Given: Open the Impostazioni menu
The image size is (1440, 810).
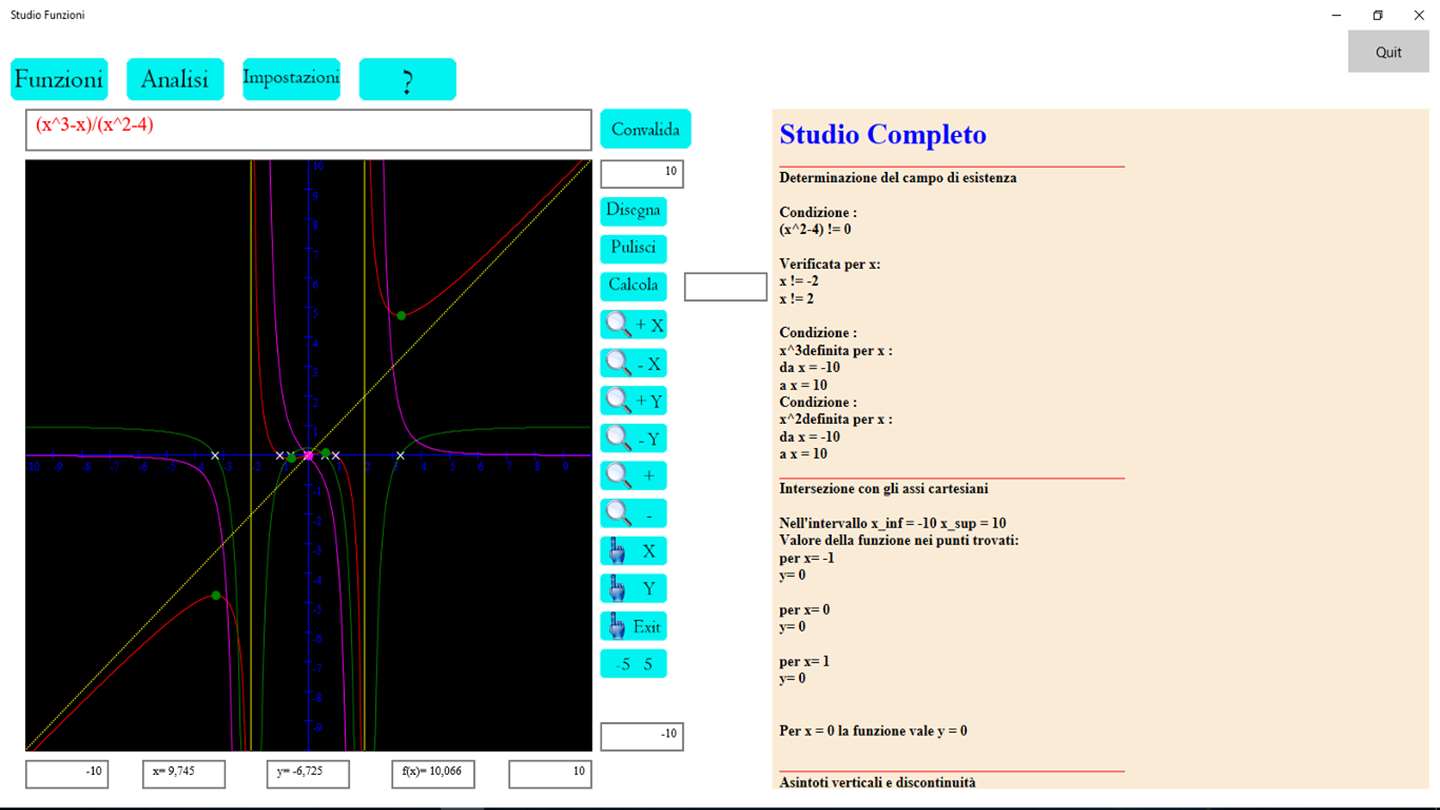Looking at the screenshot, I should 291,79.
